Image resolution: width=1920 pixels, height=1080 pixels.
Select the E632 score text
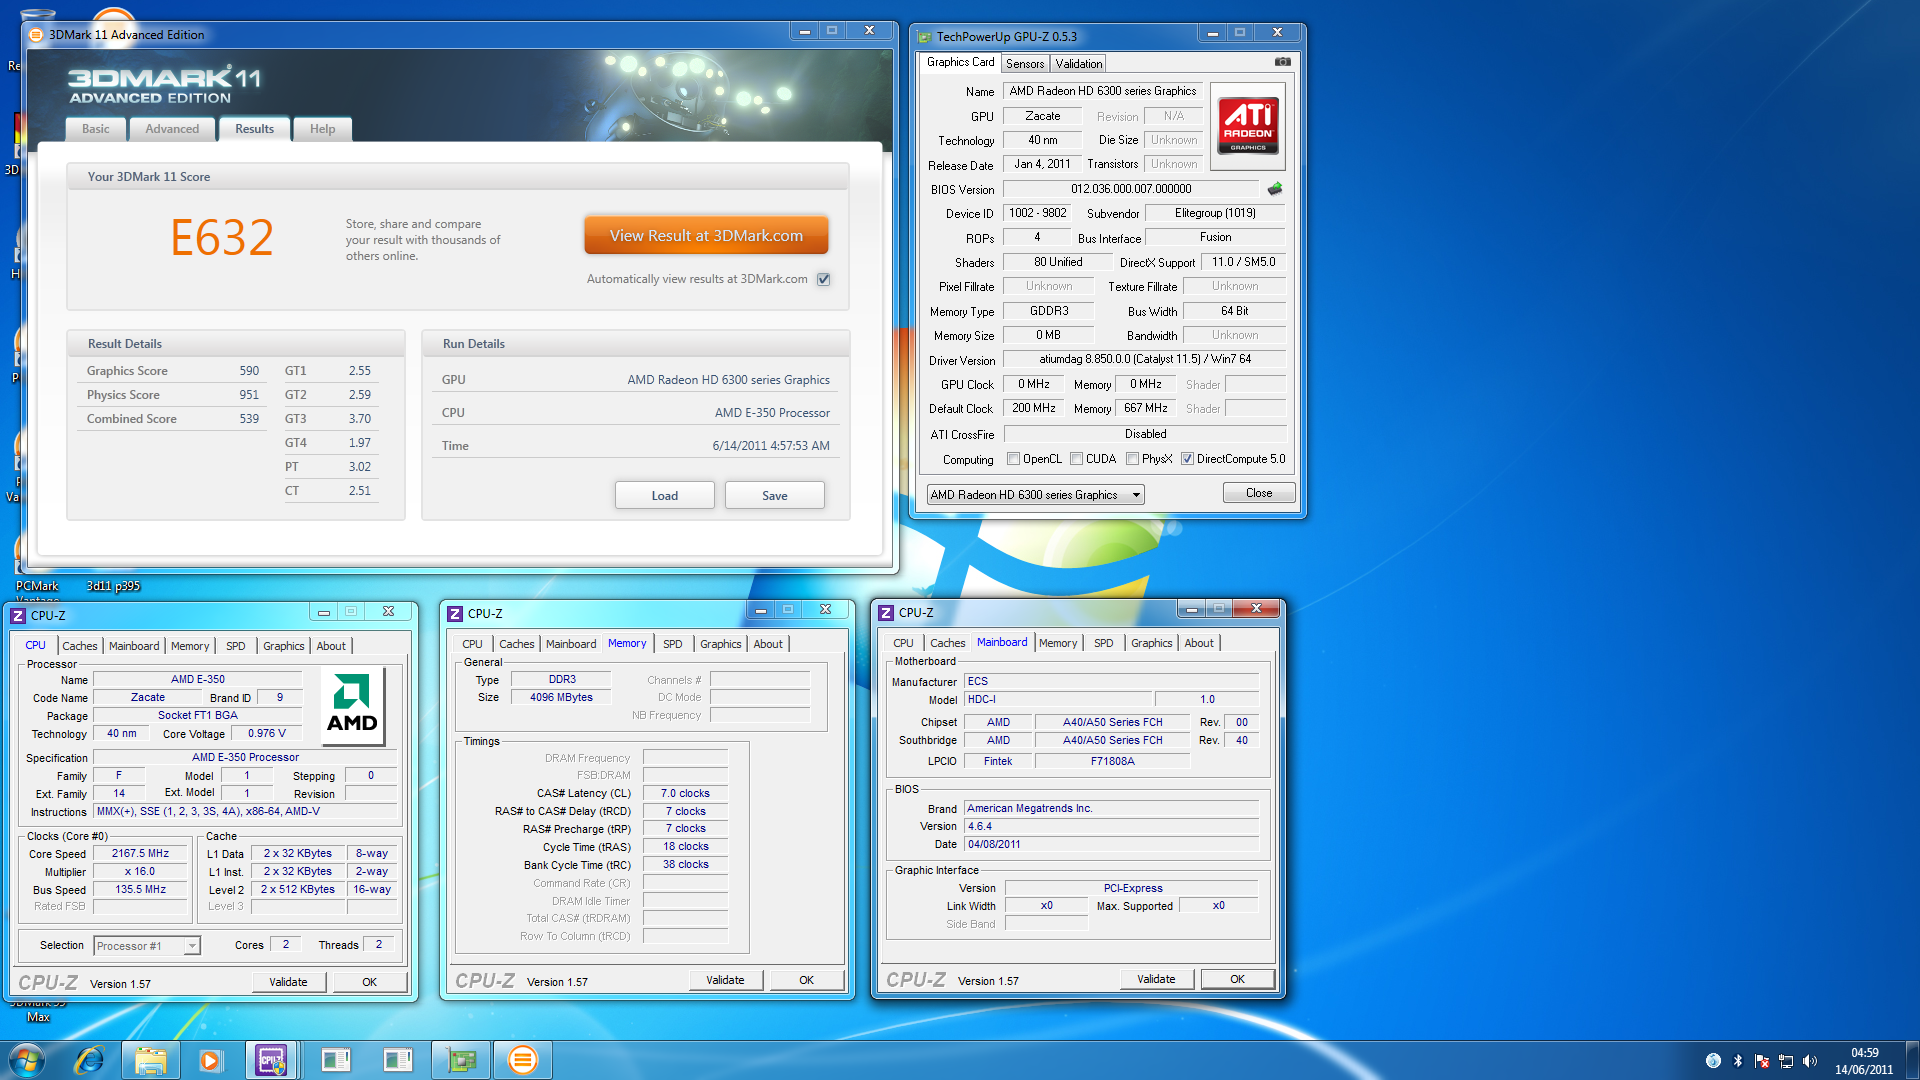point(222,238)
